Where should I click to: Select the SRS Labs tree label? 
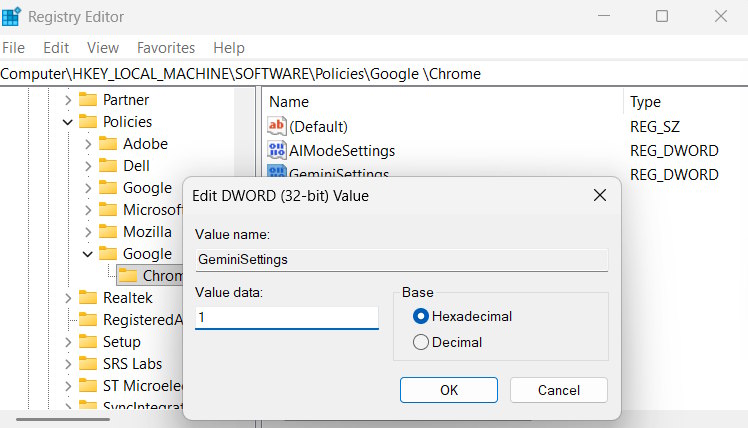pyautogui.click(x=133, y=364)
